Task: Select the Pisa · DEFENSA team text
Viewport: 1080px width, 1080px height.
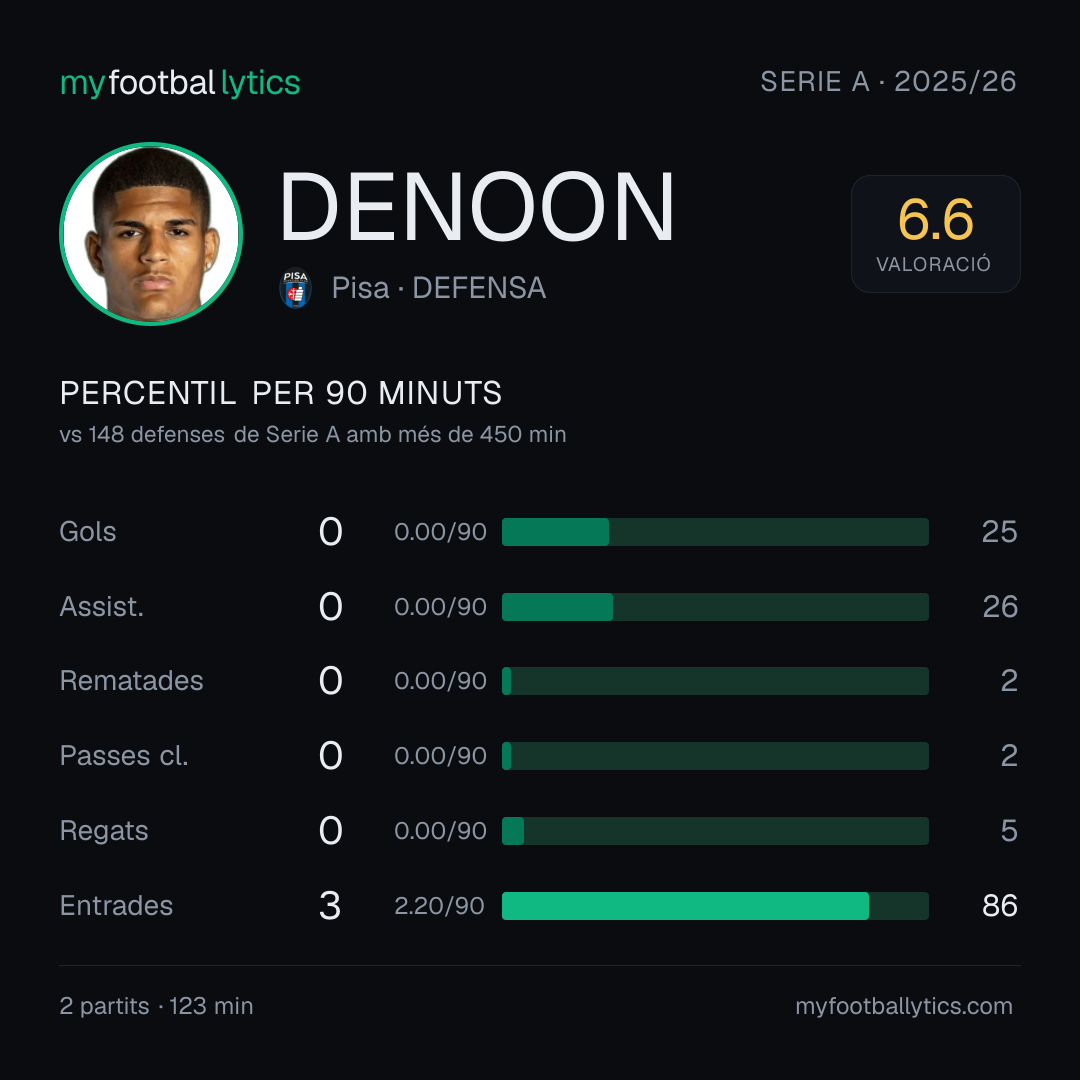Action: [439, 288]
